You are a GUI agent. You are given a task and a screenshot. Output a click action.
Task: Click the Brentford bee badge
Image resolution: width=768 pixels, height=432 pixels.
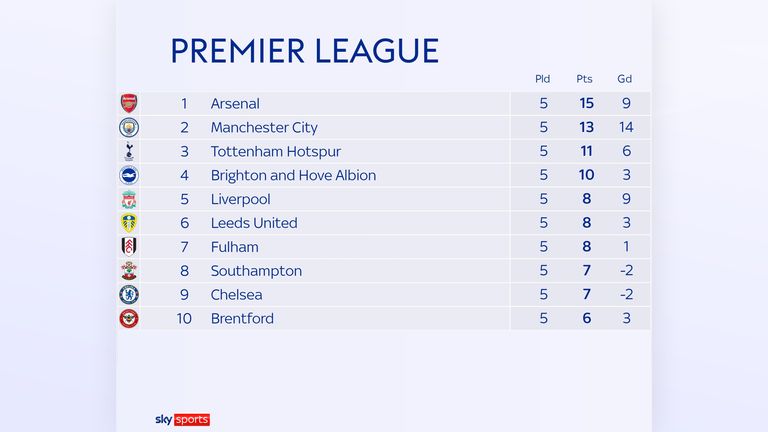pos(129,318)
